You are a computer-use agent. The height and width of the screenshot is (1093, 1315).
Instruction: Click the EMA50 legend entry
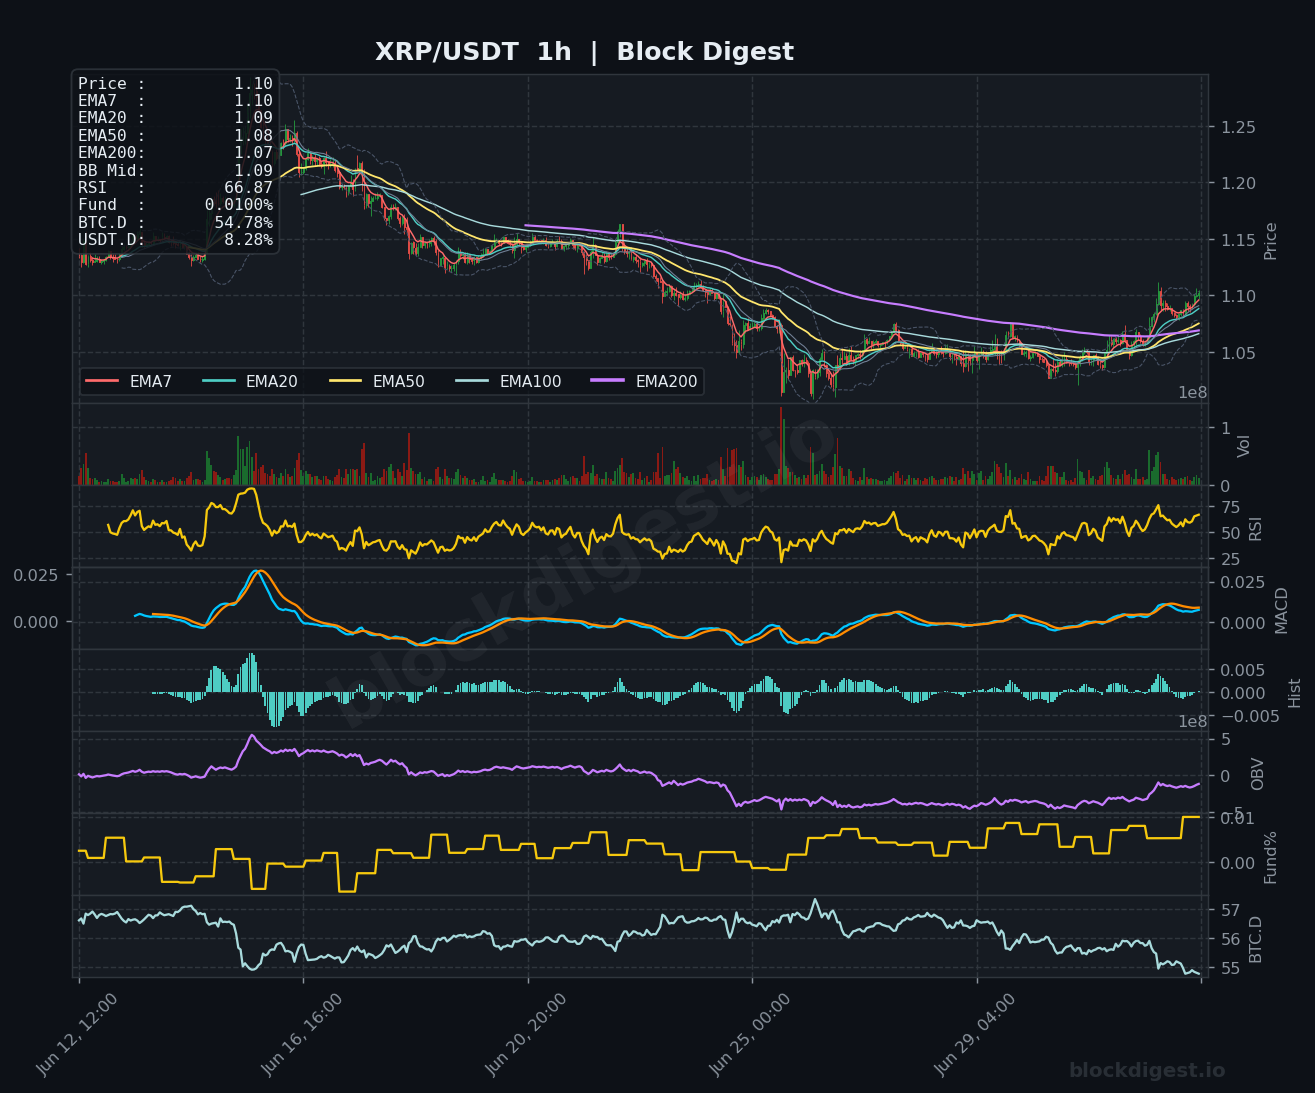(x=377, y=382)
